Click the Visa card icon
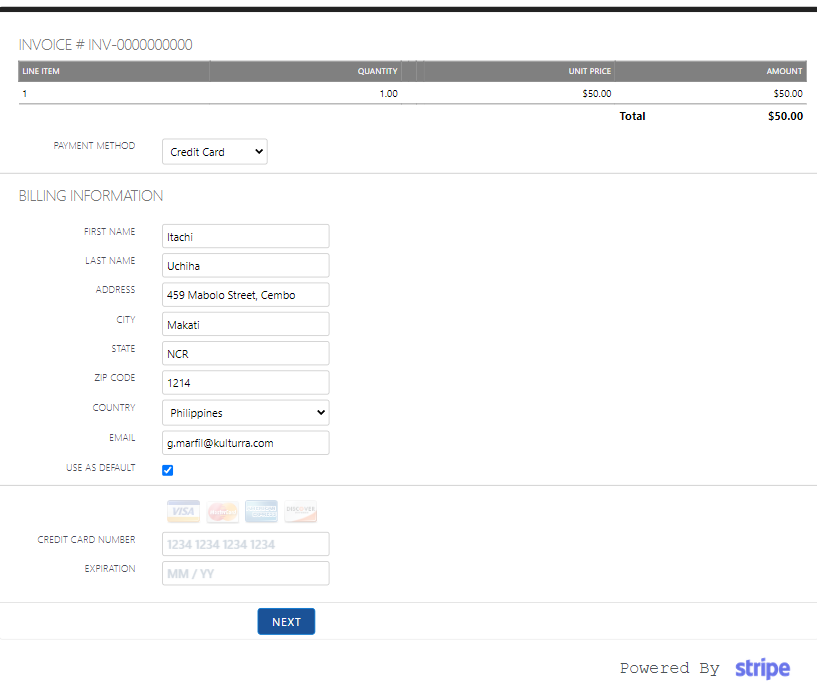The image size is (817, 692). [183, 512]
